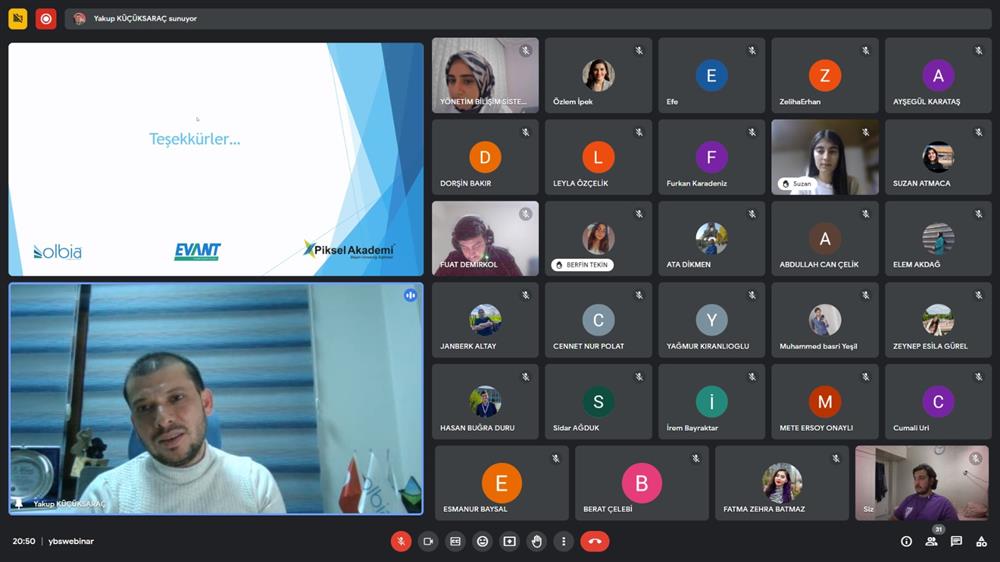1000x562 pixels.
Task: Select the Teşekkürler presentation slide
Action: (x=216, y=159)
